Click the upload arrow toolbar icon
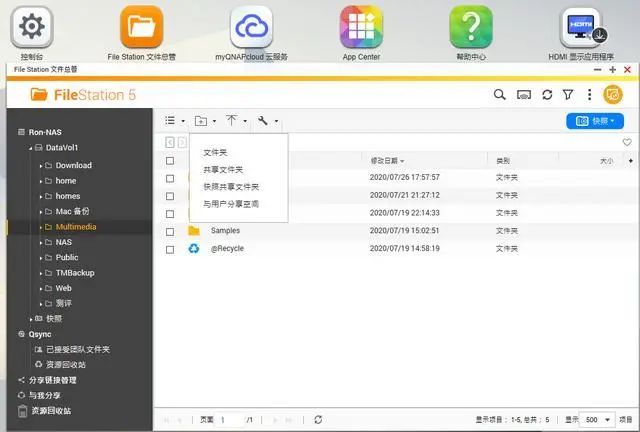The width and height of the screenshot is (640, 432). (231, 120)
